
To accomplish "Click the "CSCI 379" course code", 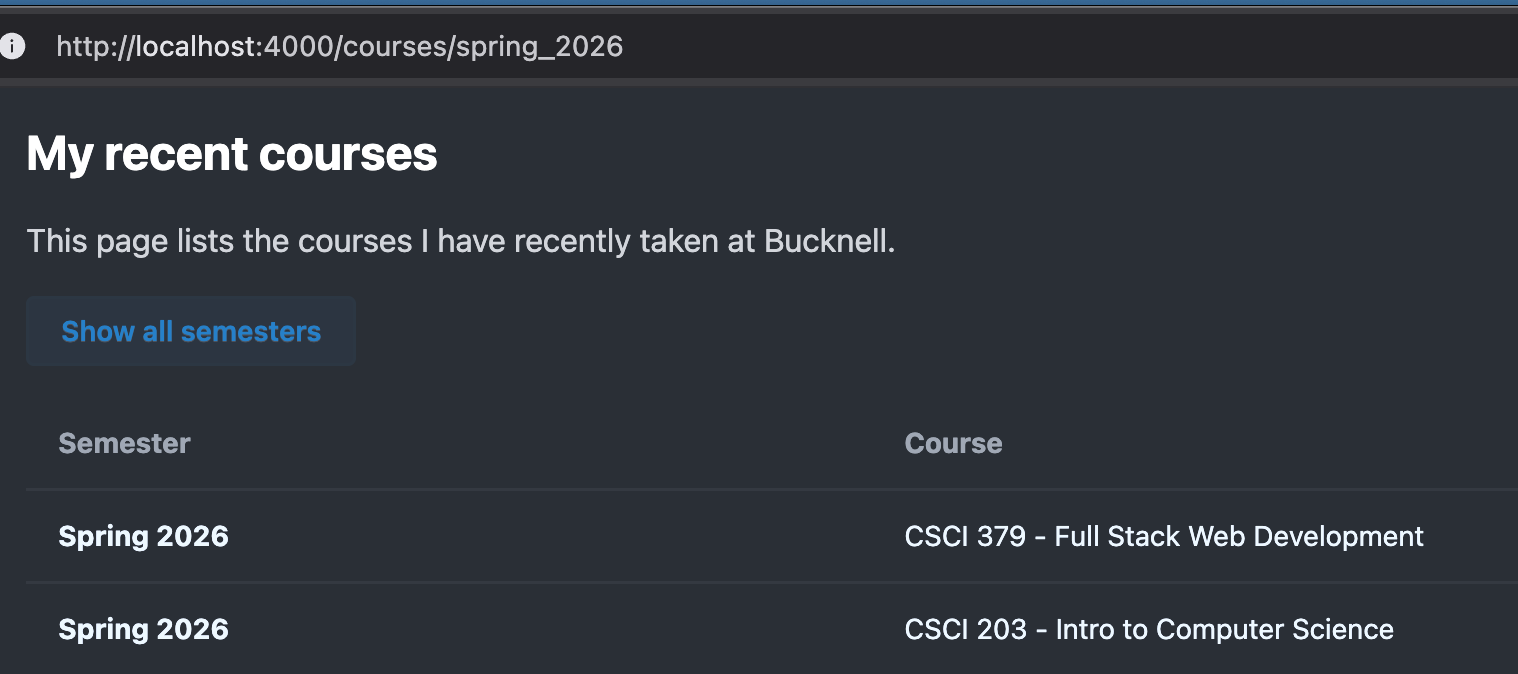I will [x=965, y=537].
